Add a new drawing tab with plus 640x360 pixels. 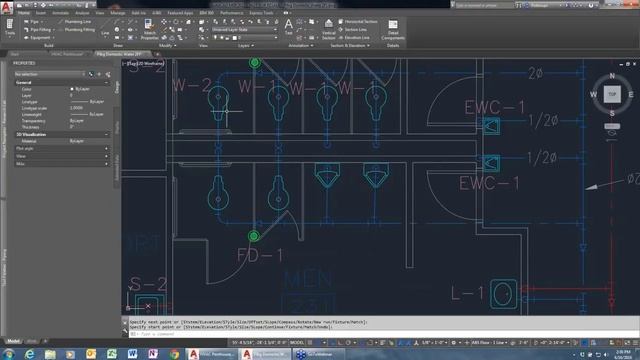pos(158,54)
